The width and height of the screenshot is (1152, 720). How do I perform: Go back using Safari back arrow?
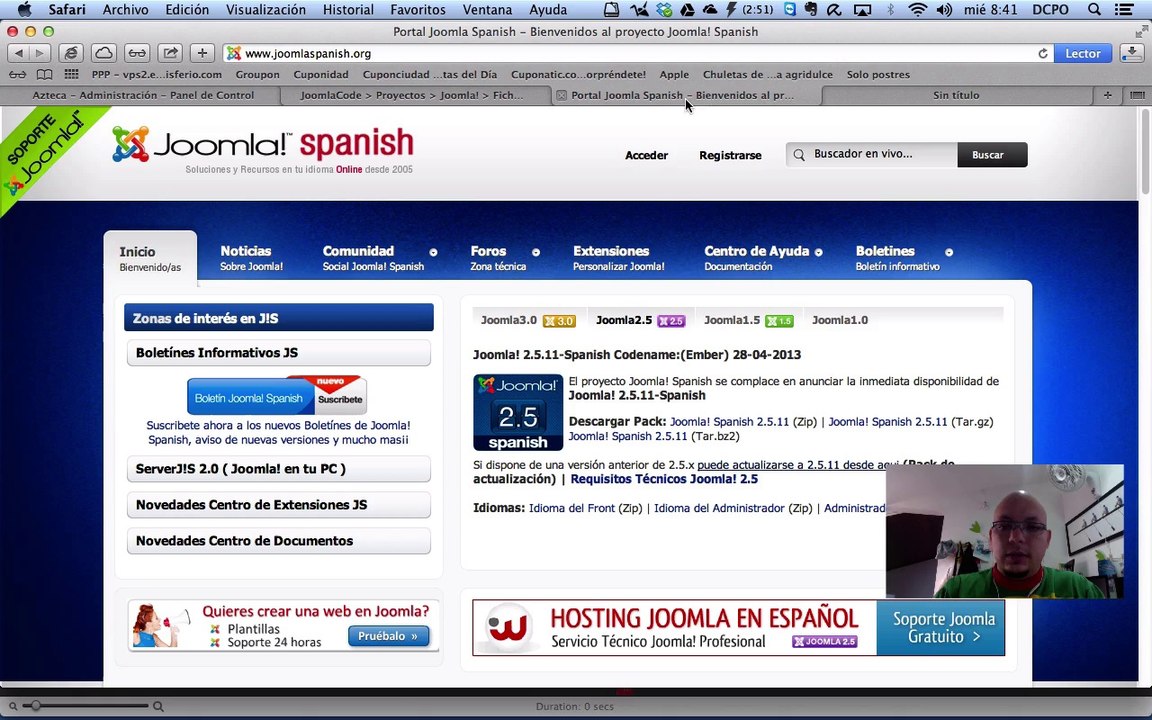(18, 53)
